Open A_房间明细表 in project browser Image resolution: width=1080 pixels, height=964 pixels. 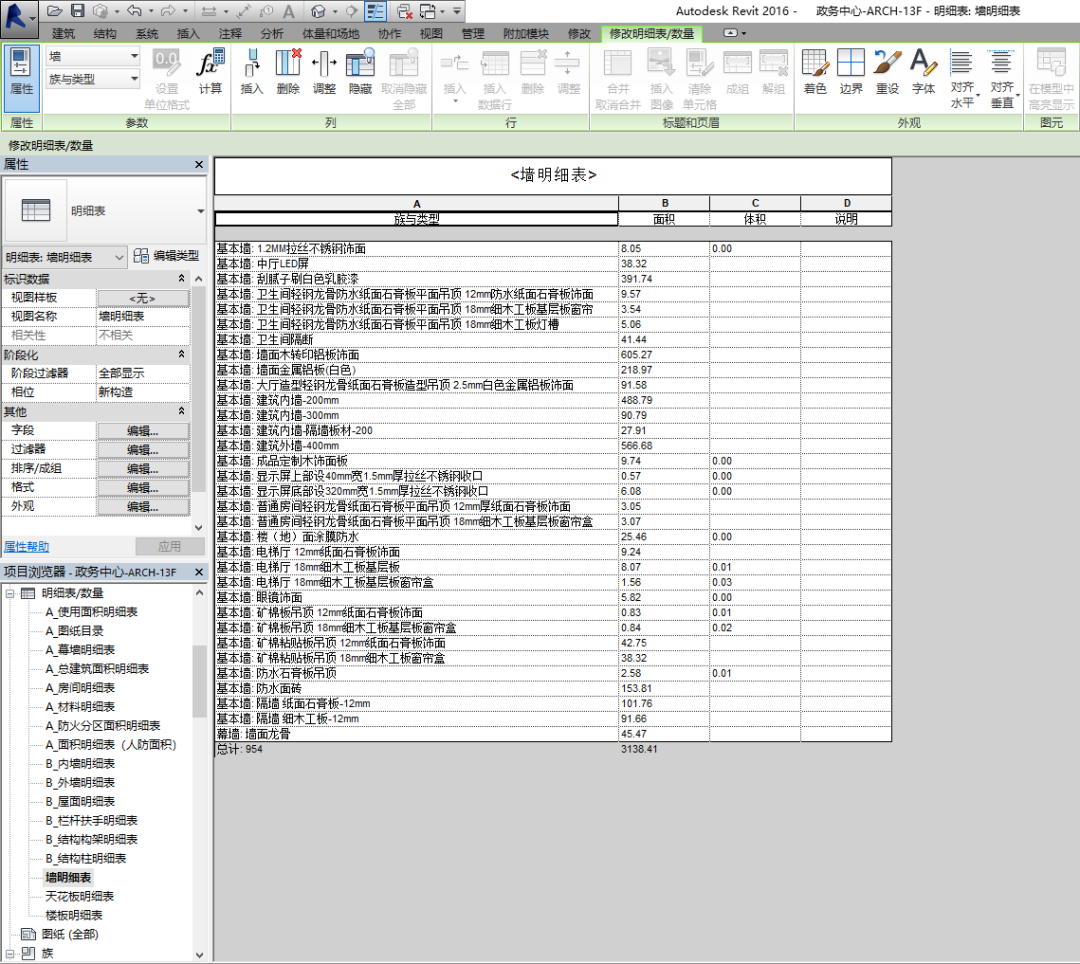80,688
